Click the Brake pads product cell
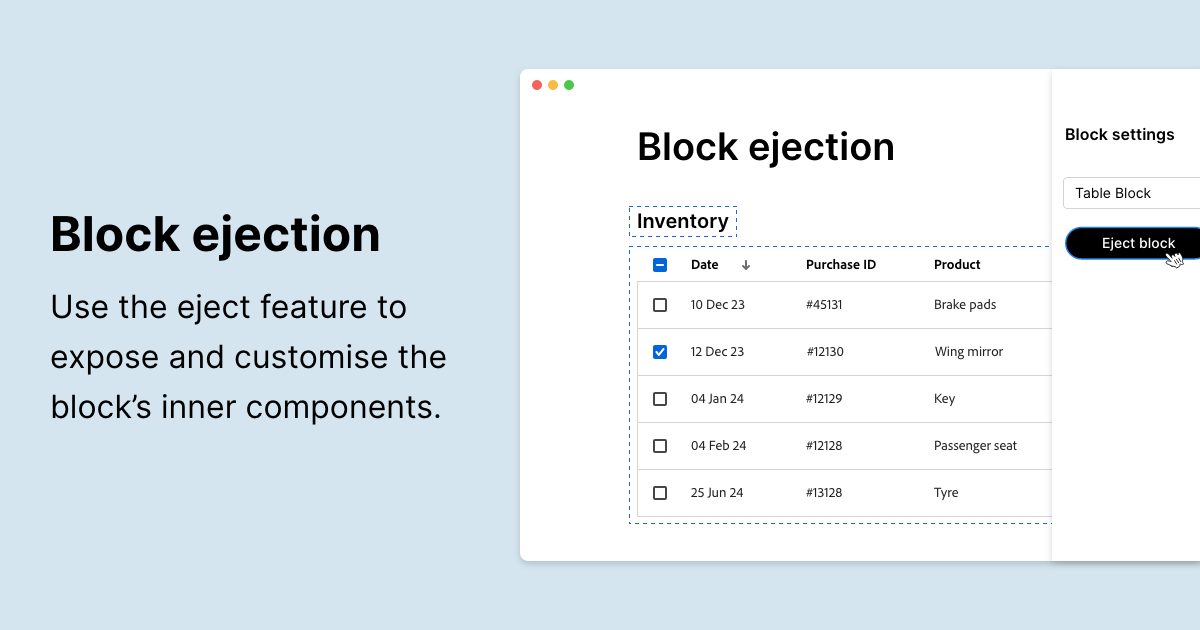 (965, 305)
